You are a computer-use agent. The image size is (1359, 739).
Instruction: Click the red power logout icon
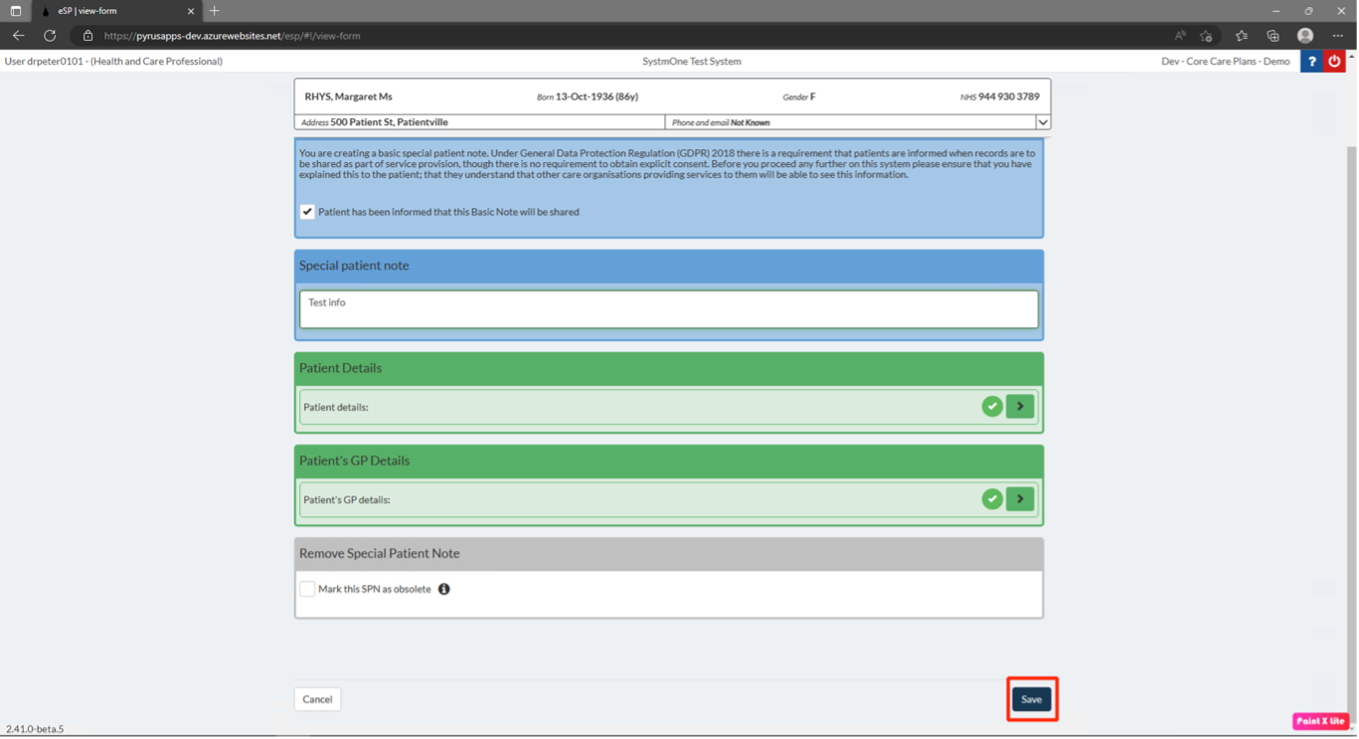[x=1334, y=61]
